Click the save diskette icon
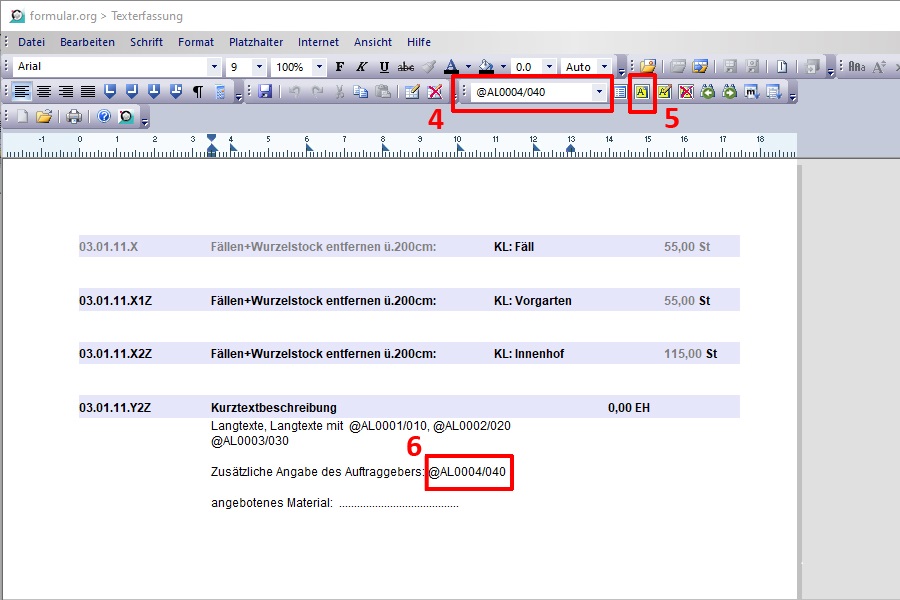Viewport: 900px width, 600px height. [x=265, y=92]
